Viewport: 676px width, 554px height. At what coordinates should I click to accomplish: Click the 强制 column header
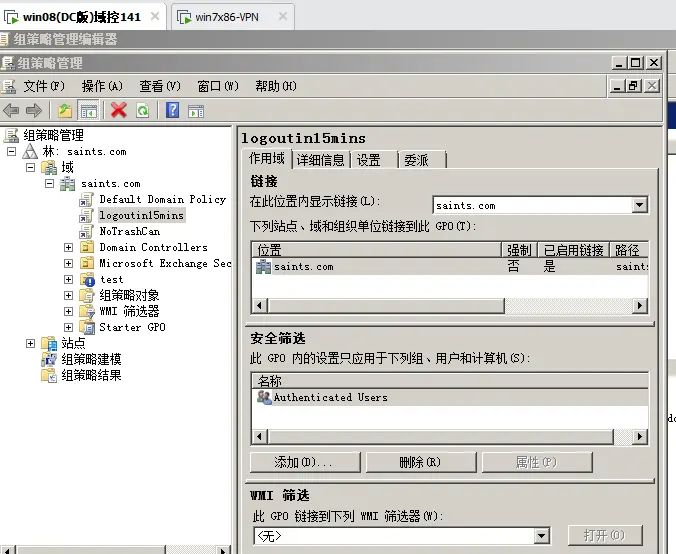pos(519,250)
